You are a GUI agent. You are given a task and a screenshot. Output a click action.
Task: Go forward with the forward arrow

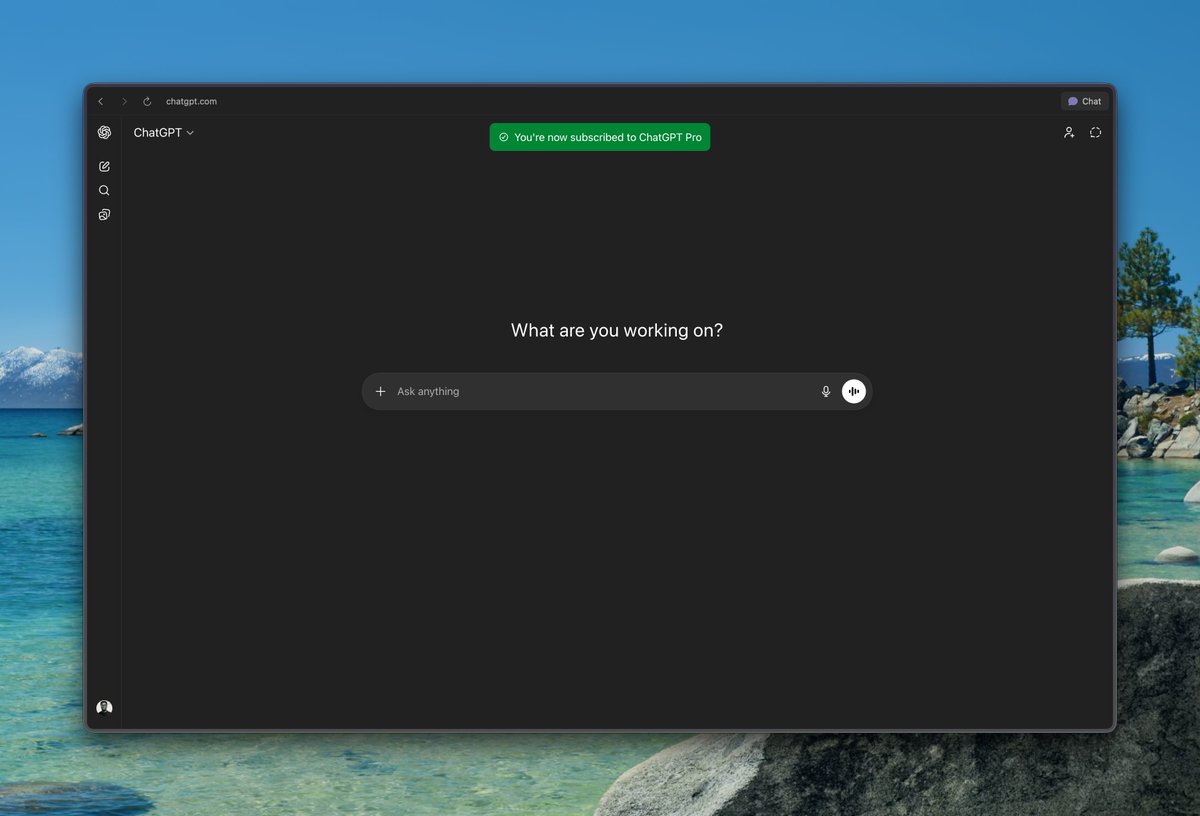click(x=124, y=101)
